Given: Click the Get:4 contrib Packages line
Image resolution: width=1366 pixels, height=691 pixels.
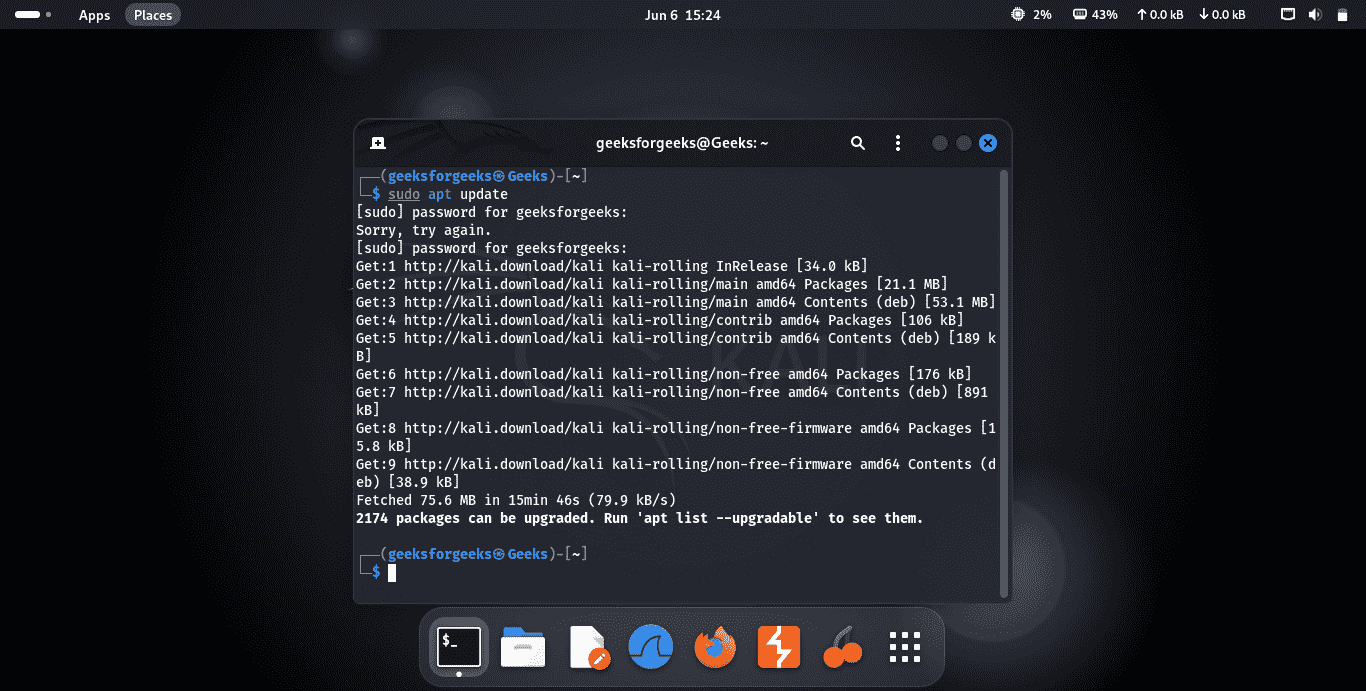Looking at the screenshot, I should [x=660, y=320].
